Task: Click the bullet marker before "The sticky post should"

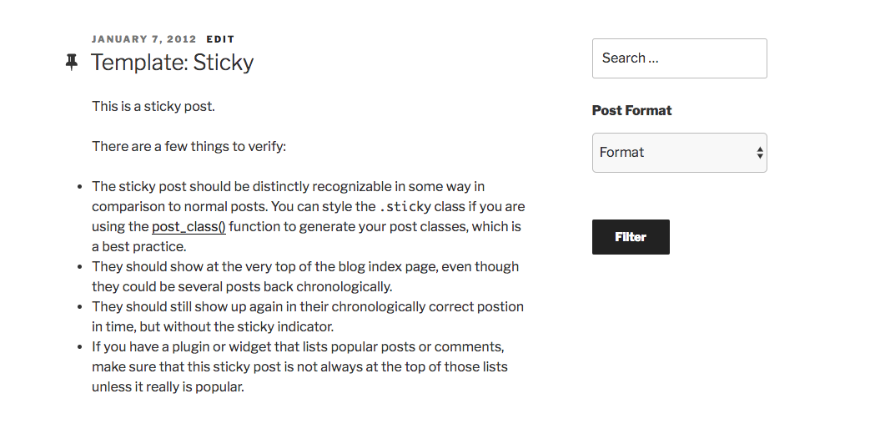Action: tap(79, 186)
